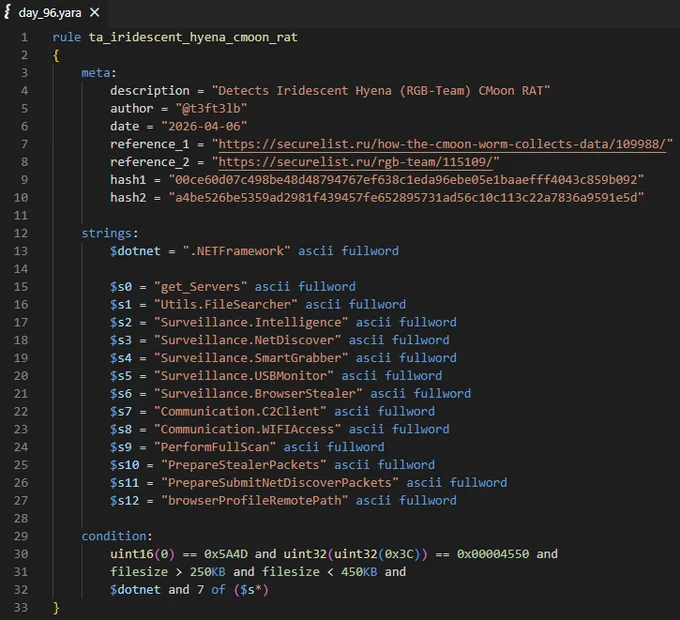Click the "PrepareStealerPackets" string
Viewport: 680px width, 620px height.
(244, 465)
